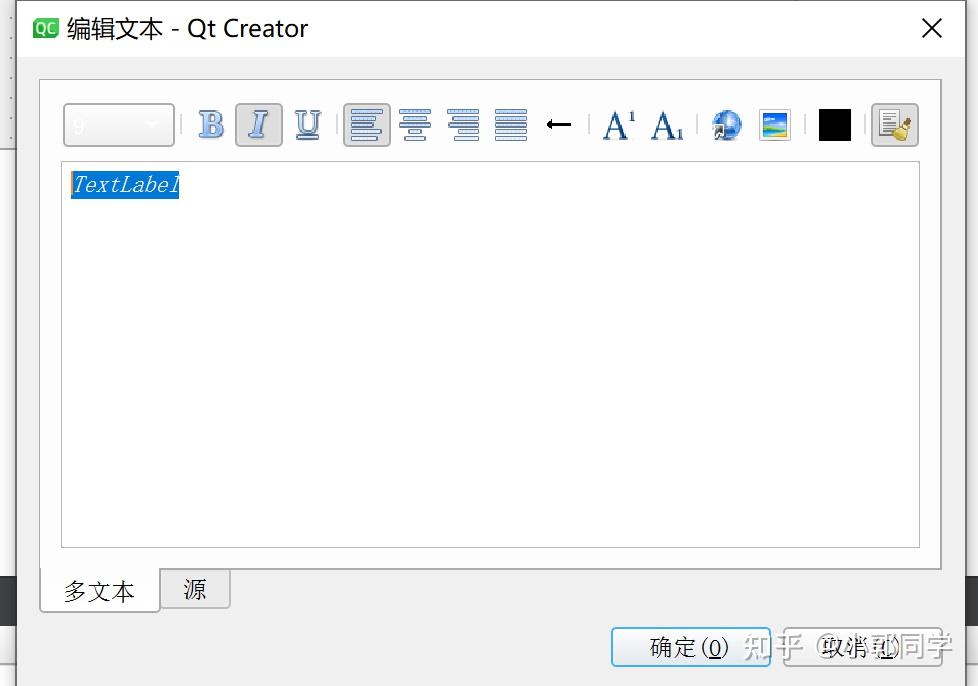This screenshot has height=686, width=978.
Task: Switch to the 源 tab
Action: tap(195, 590)
